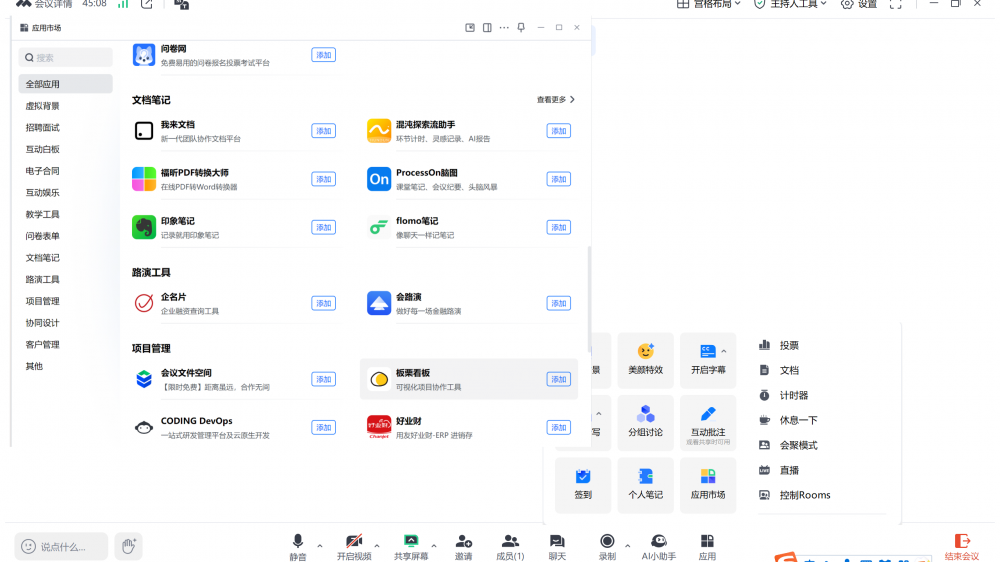Select the 会路演 app icon
Screen dimensions: 1000x562
coord(379,303)
